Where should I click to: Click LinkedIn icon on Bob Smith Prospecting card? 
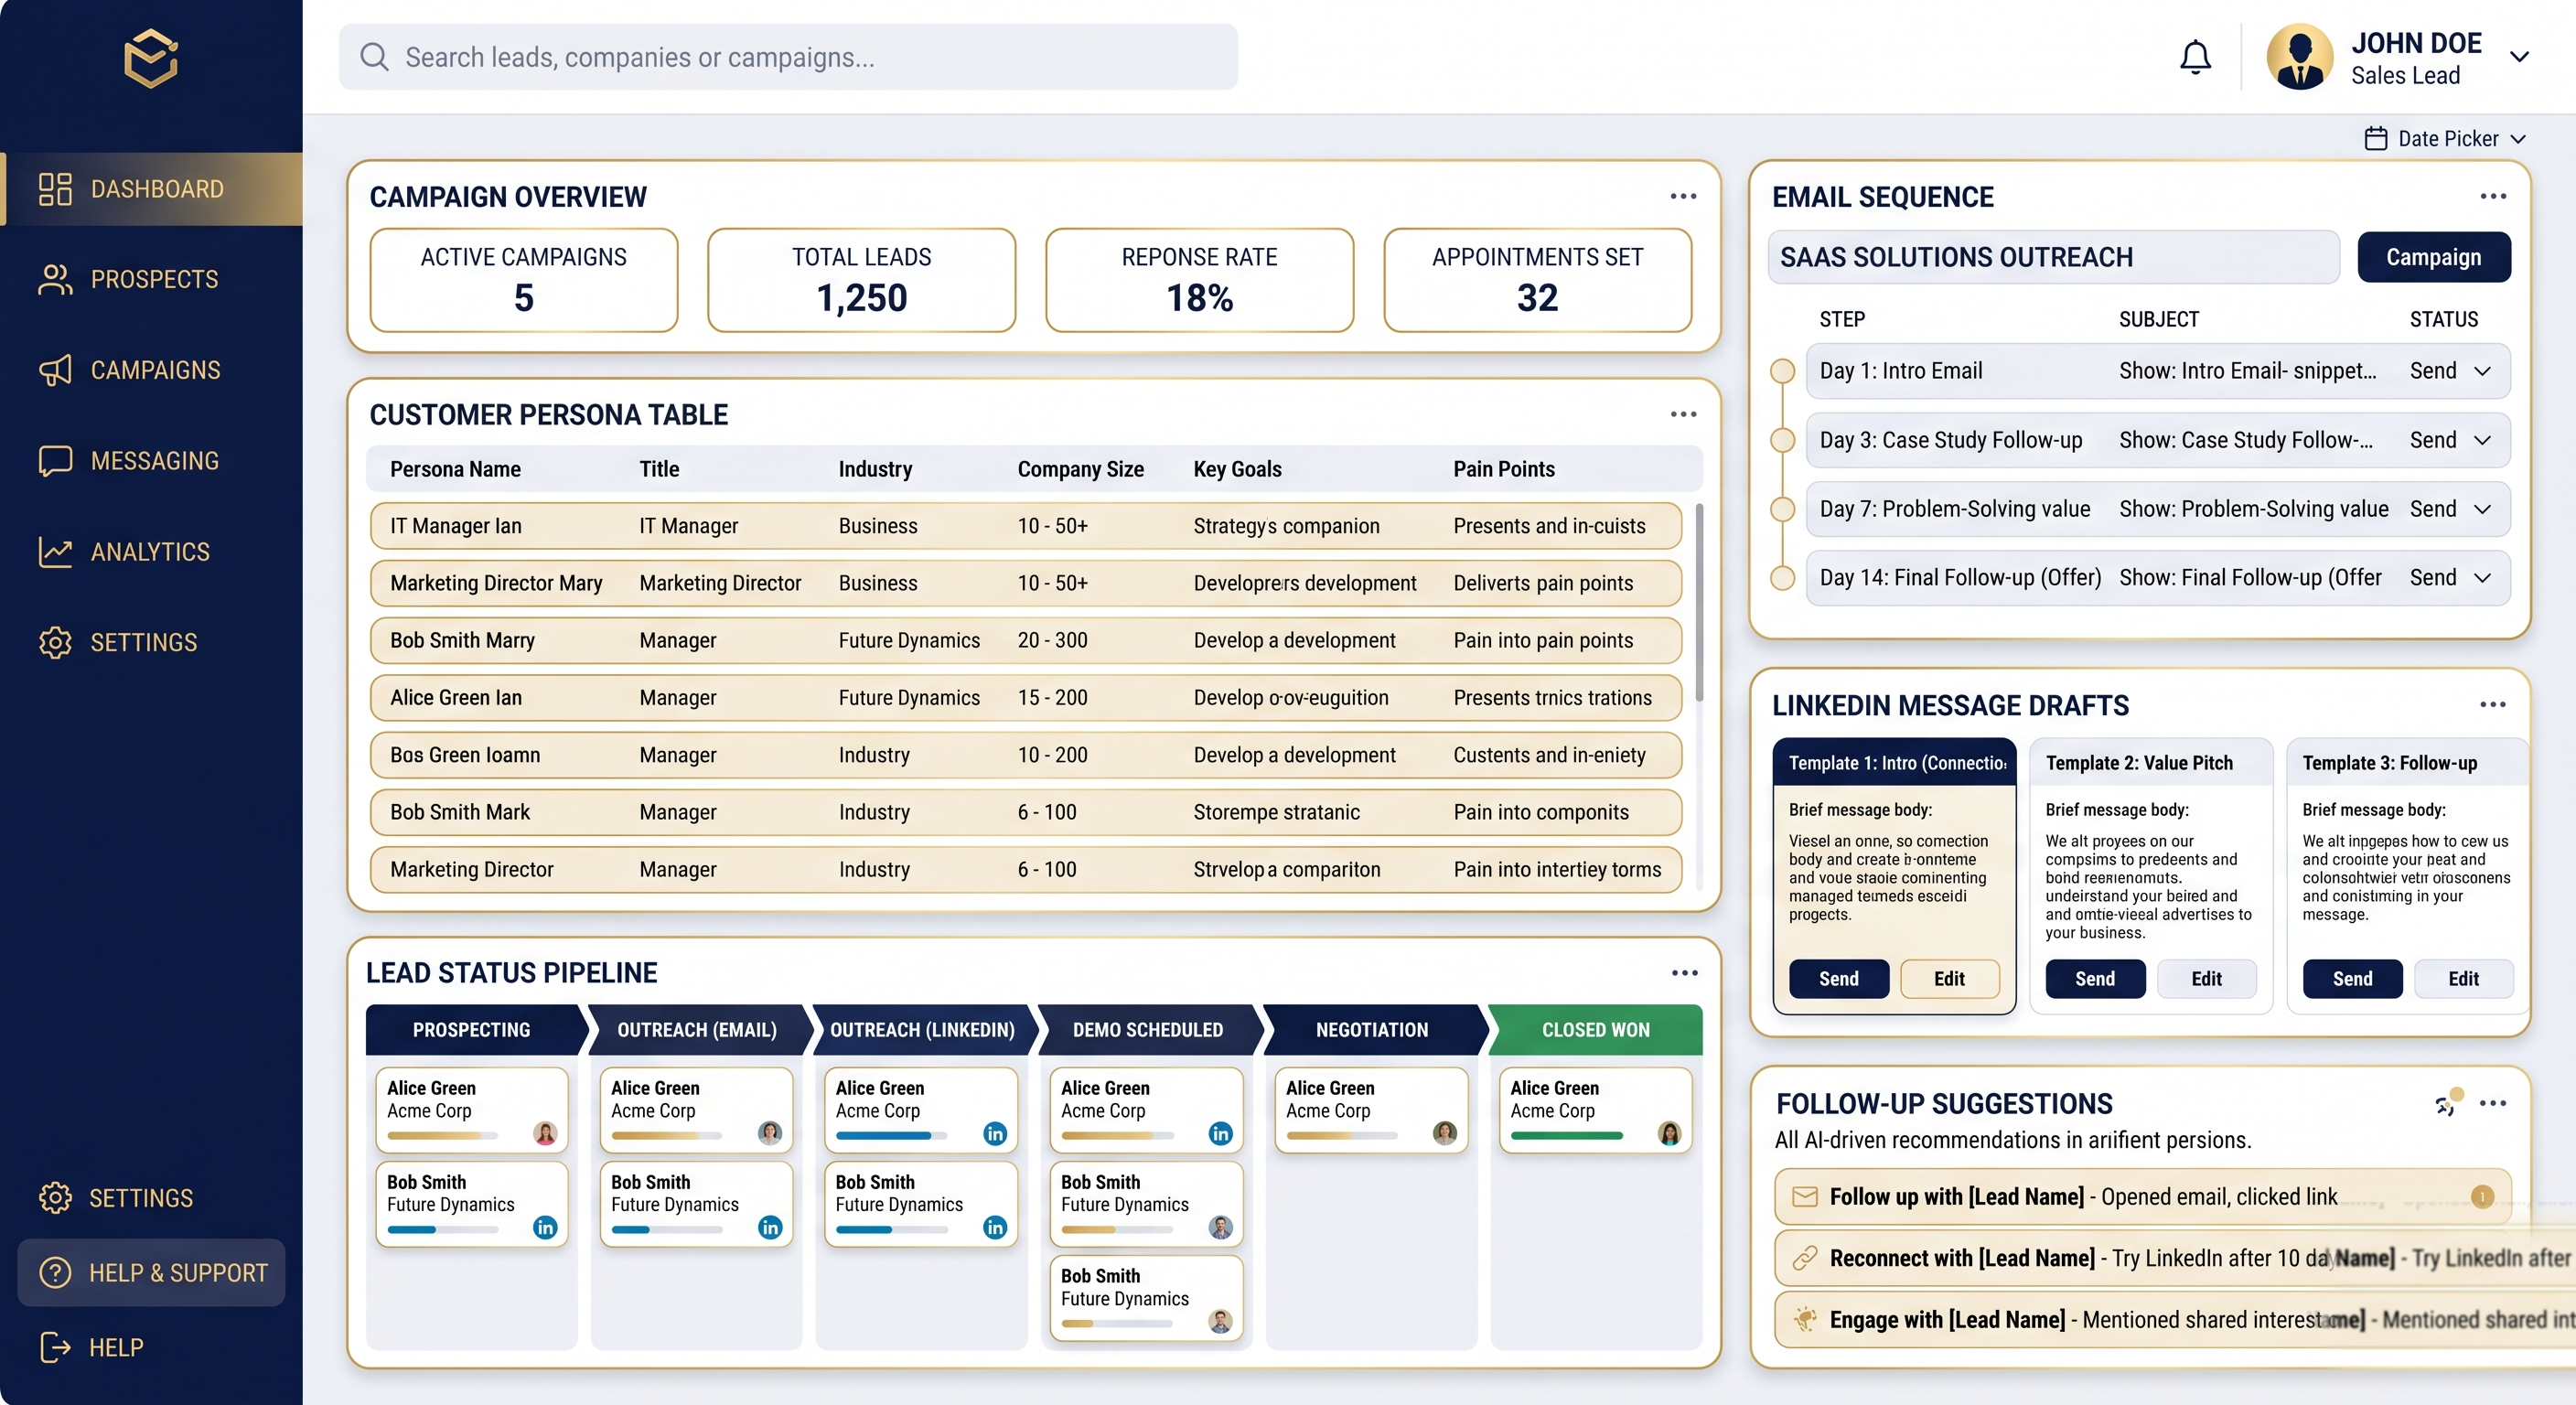pos(545,1227)
